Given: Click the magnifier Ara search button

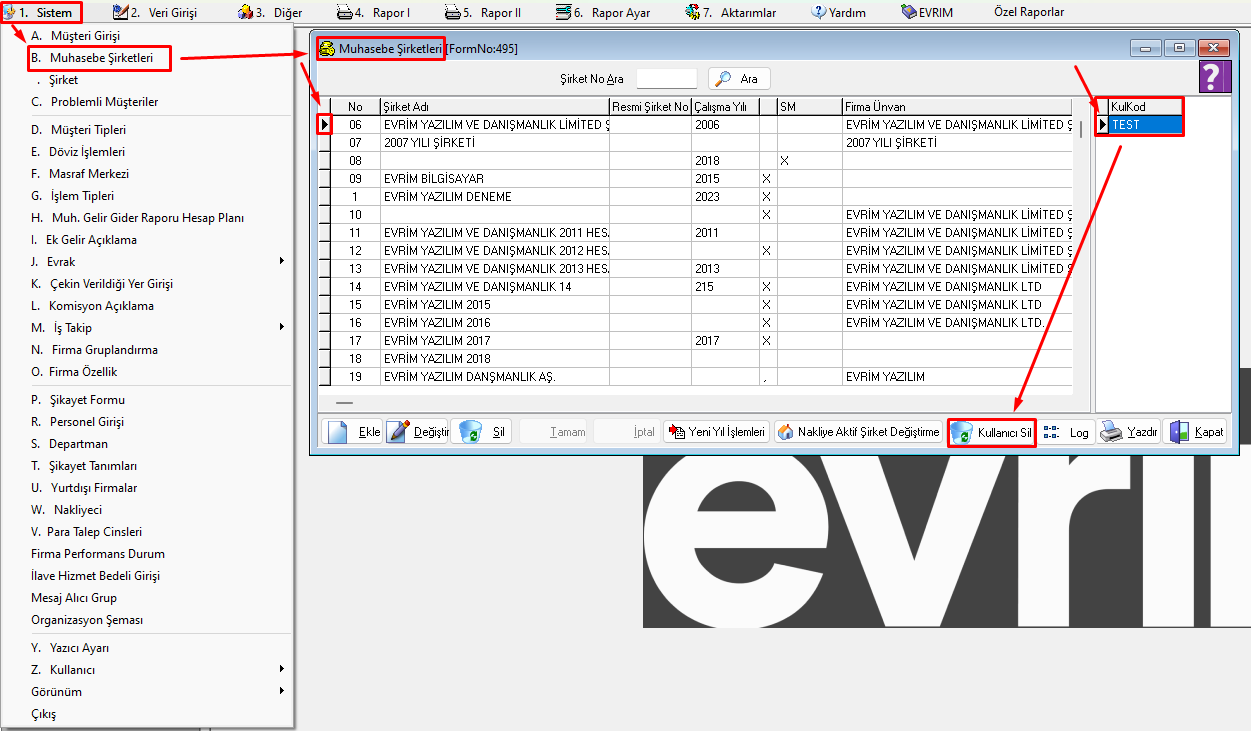Looking at the screenshot, I should (x=739, y=79).
